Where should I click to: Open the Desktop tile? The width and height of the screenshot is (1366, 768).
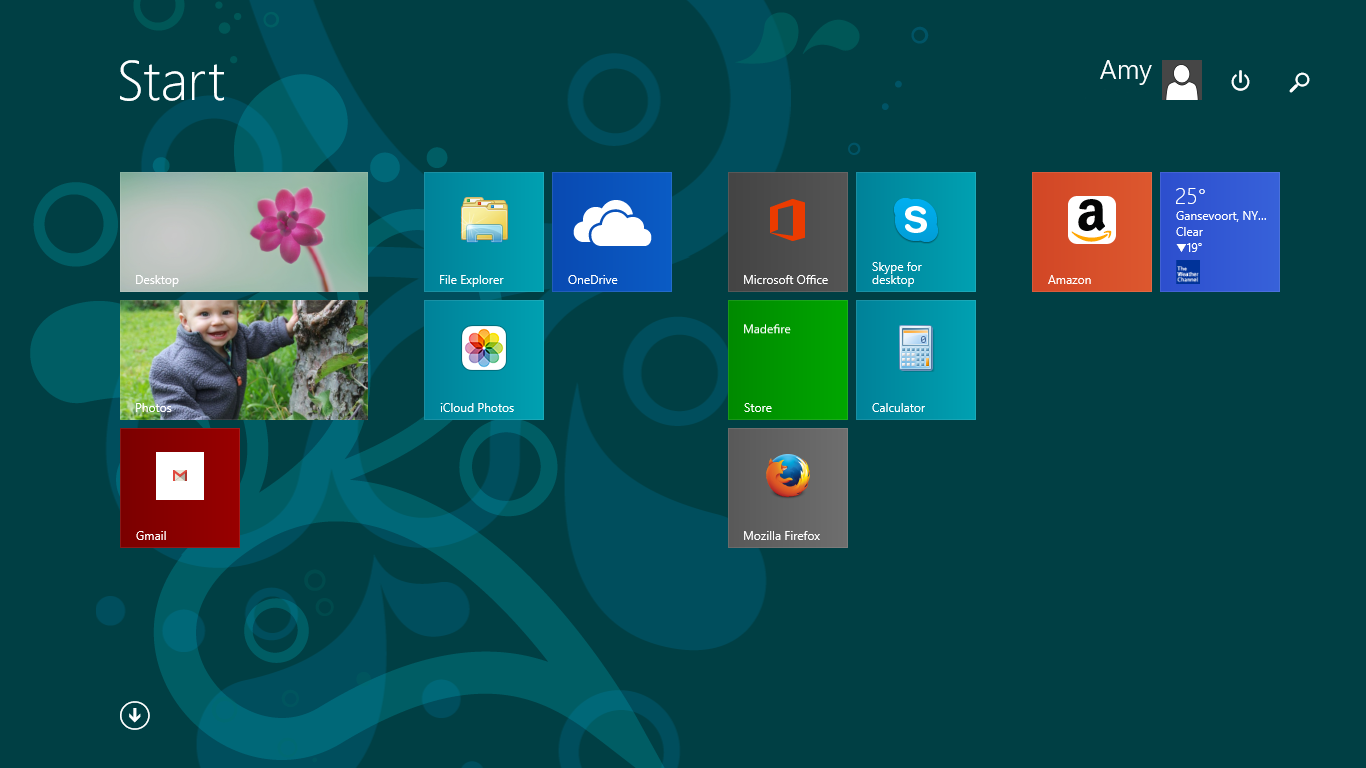(x=244, y=232)
